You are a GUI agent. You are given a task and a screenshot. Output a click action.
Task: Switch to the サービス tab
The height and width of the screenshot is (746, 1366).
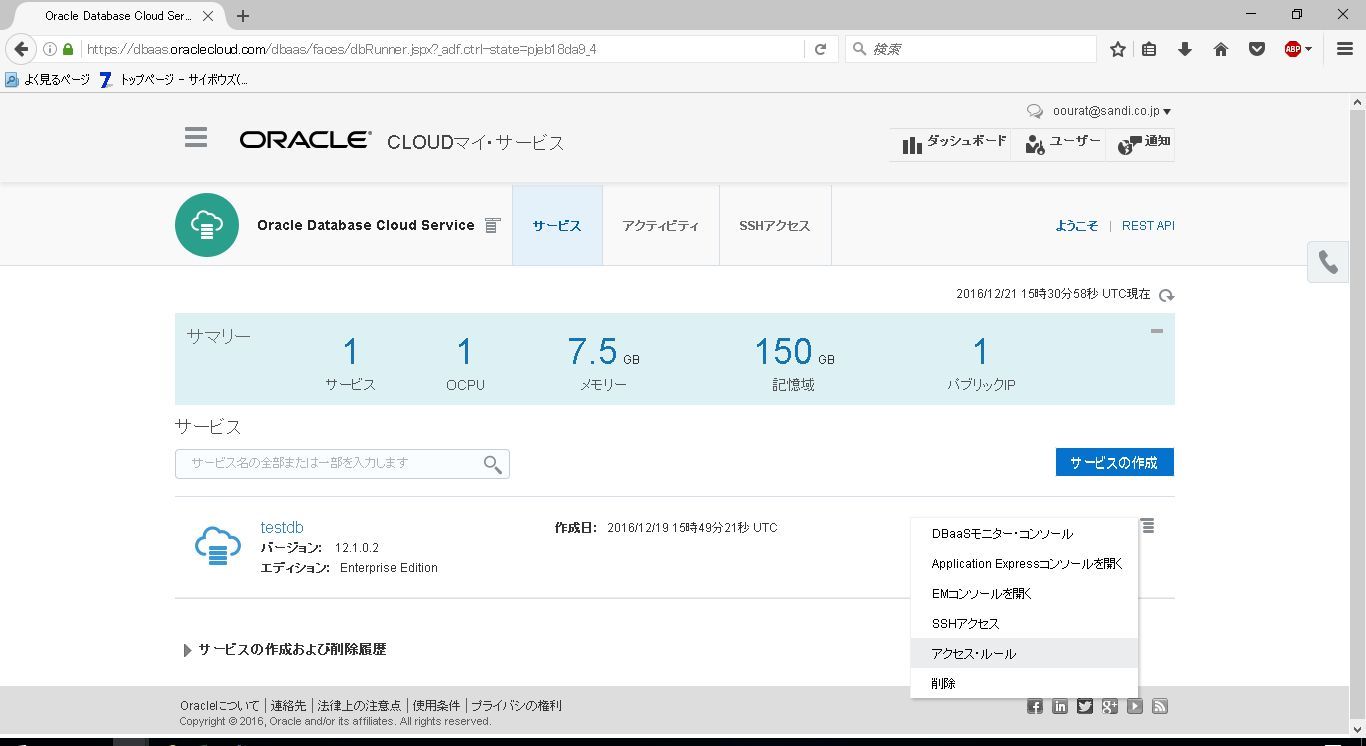(x=557, y=226)
